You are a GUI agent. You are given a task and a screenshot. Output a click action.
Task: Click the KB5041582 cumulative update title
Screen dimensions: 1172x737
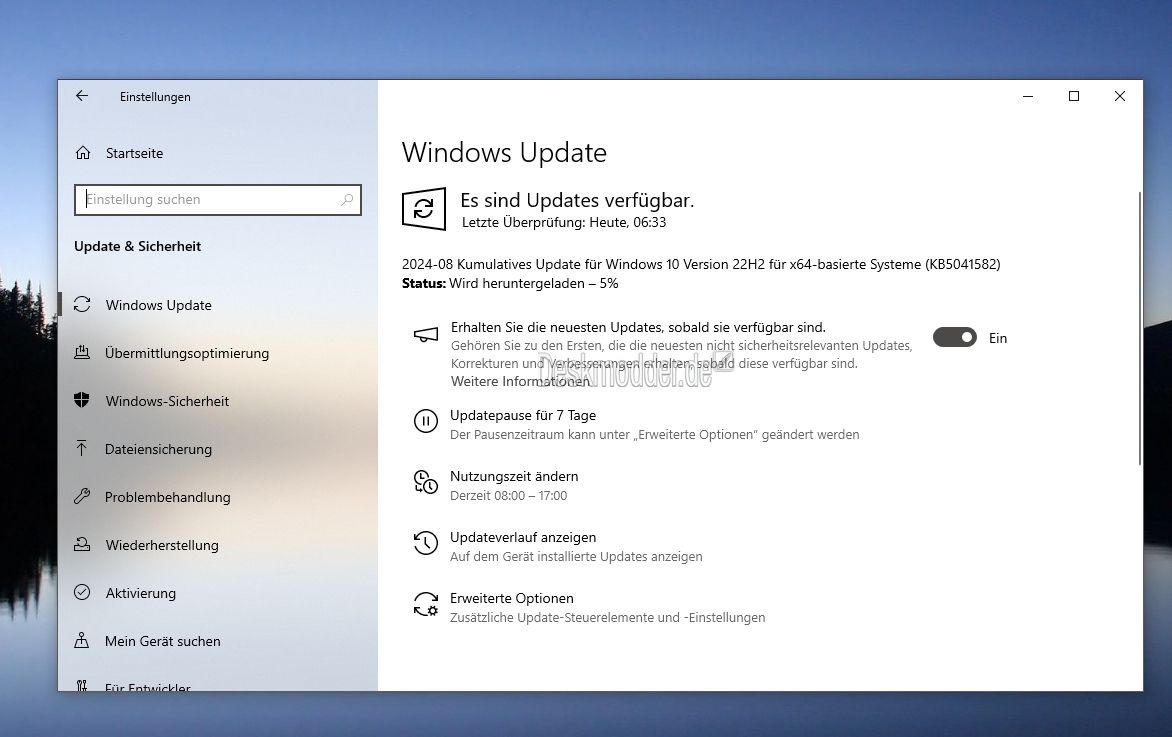tap(701, 264)
